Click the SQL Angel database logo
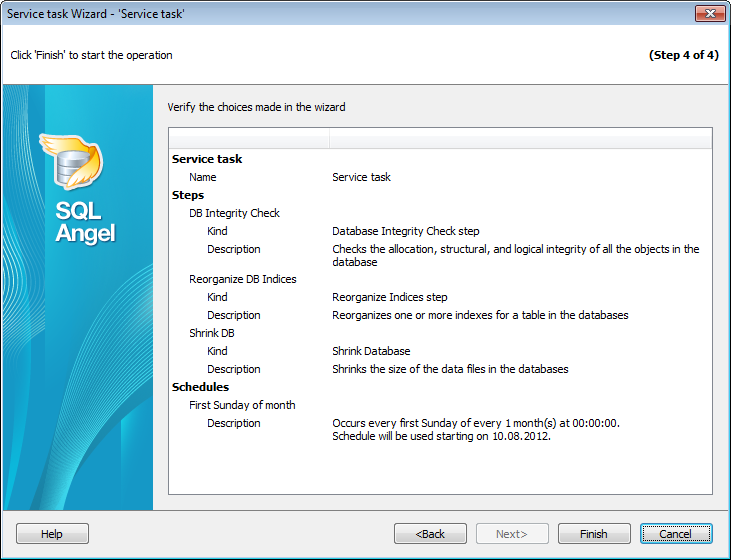Image resolution: width=731 pixels, height=560 pixels. pos(72,161)
